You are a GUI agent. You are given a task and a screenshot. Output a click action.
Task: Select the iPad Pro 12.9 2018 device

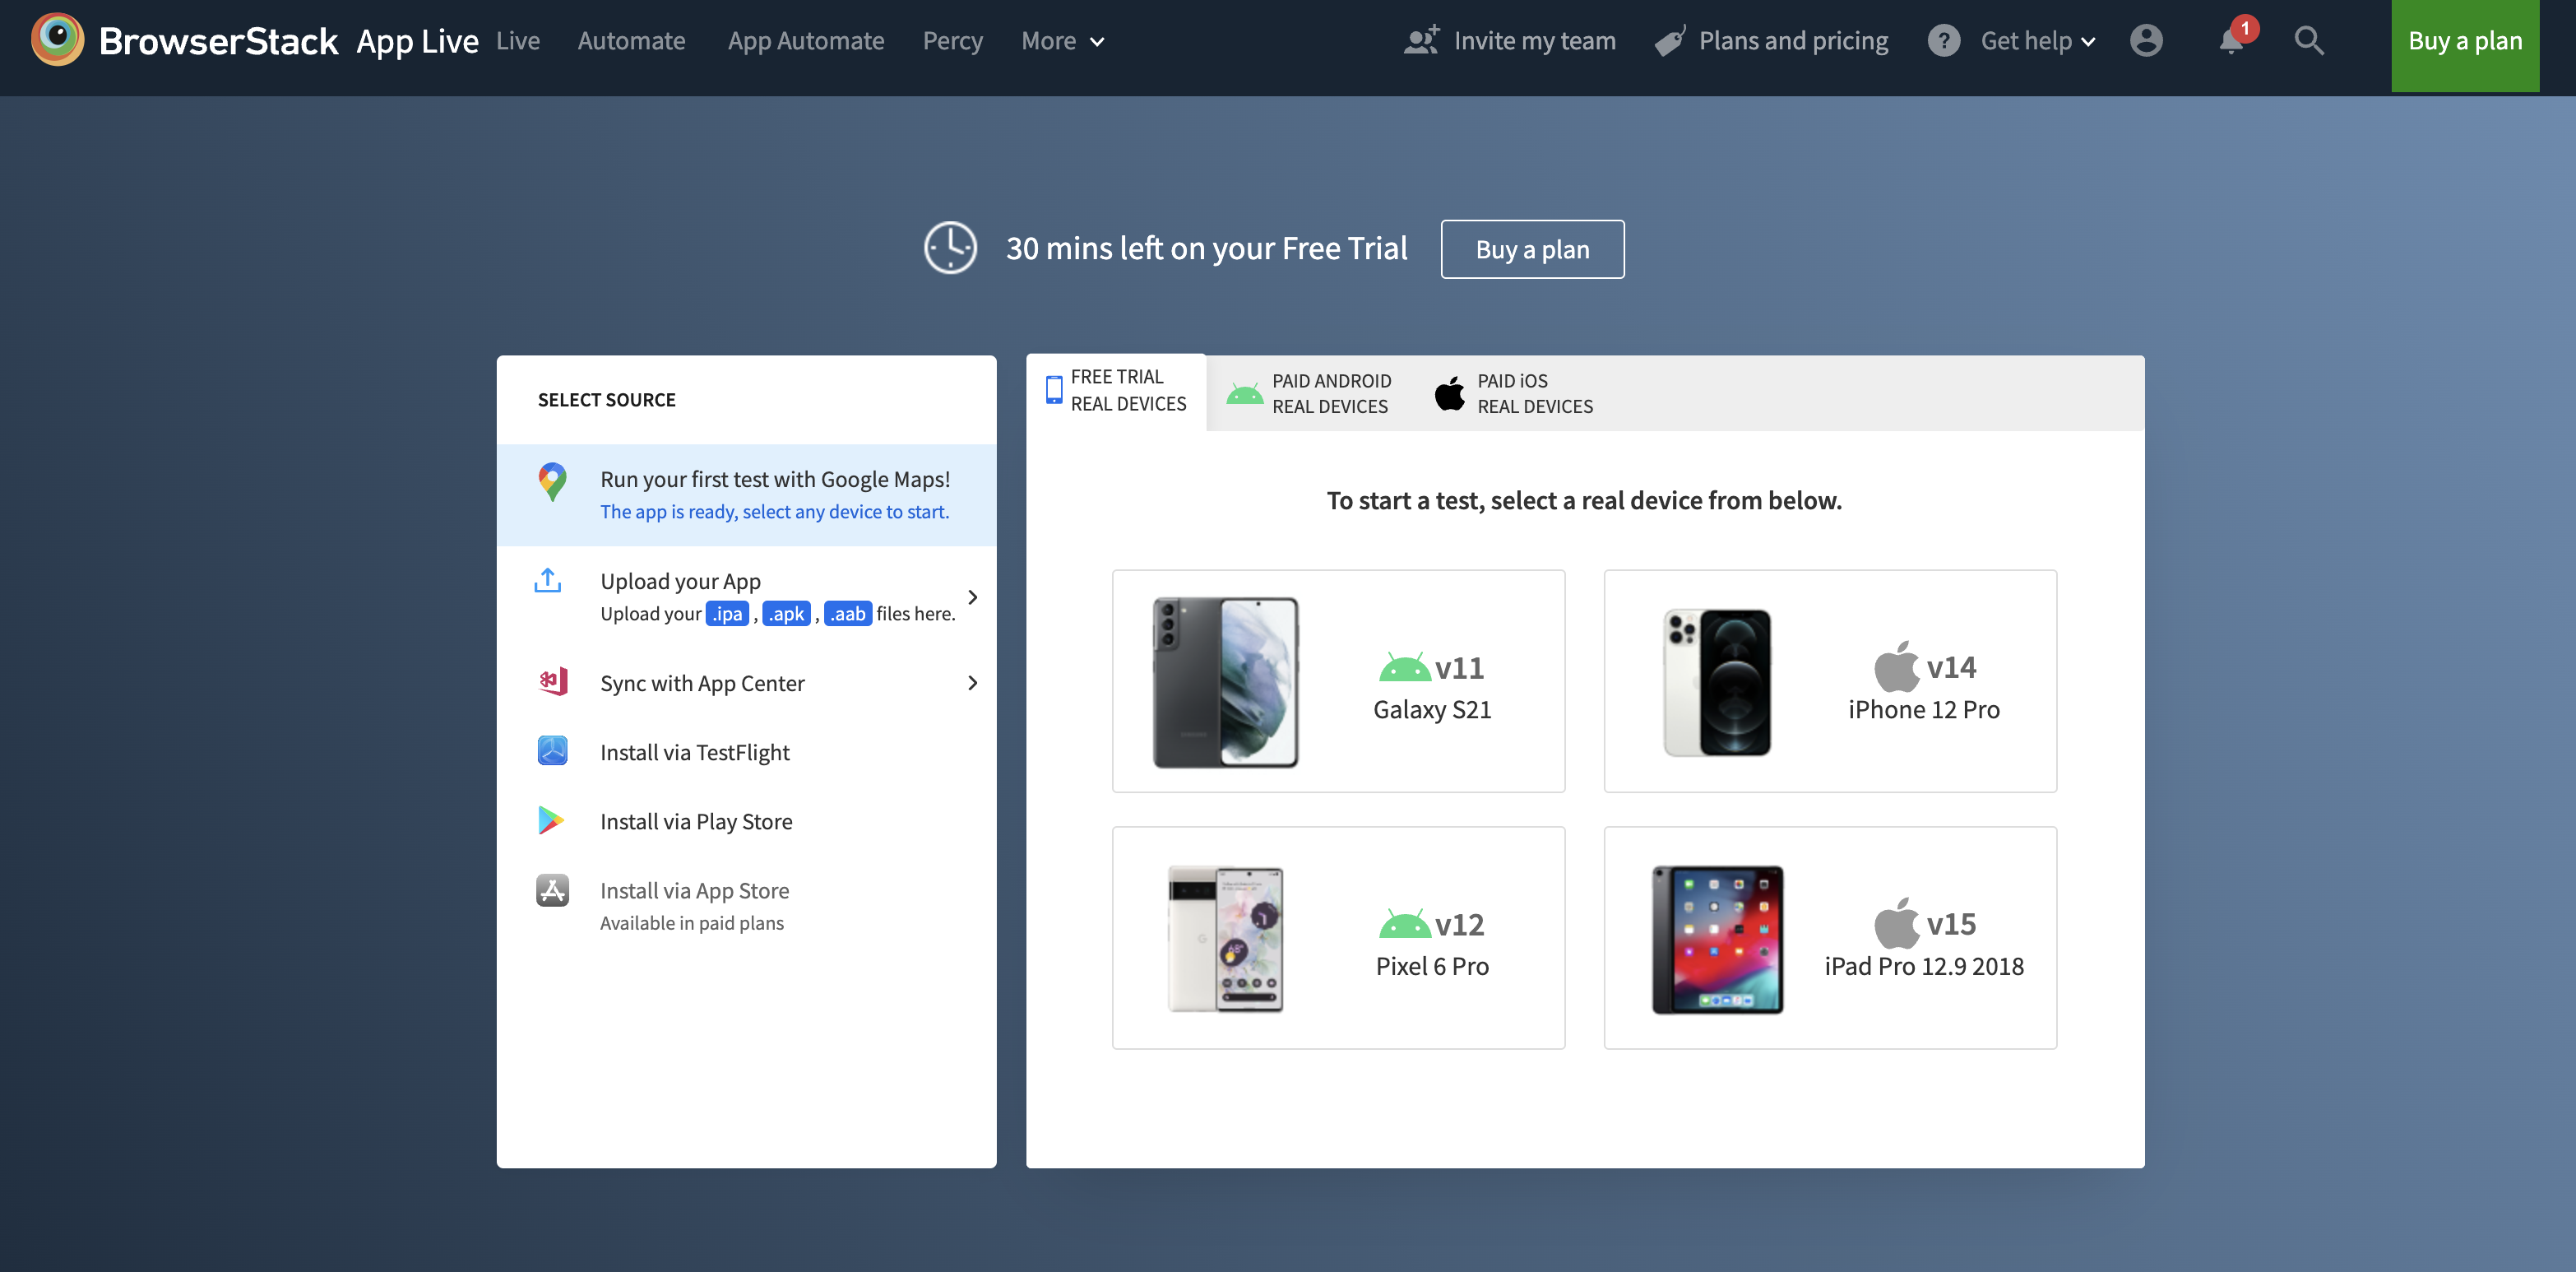coord(1829,938)
